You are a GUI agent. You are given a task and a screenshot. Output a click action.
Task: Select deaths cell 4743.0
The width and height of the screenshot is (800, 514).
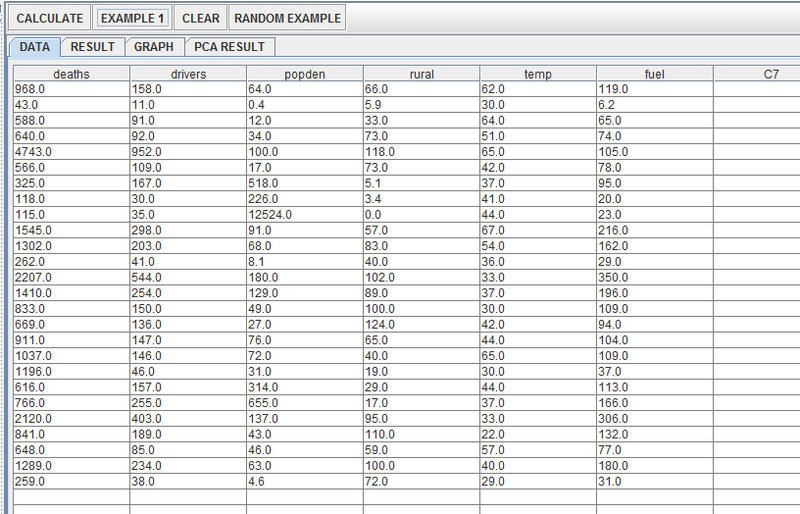click(x=71, y=152)
